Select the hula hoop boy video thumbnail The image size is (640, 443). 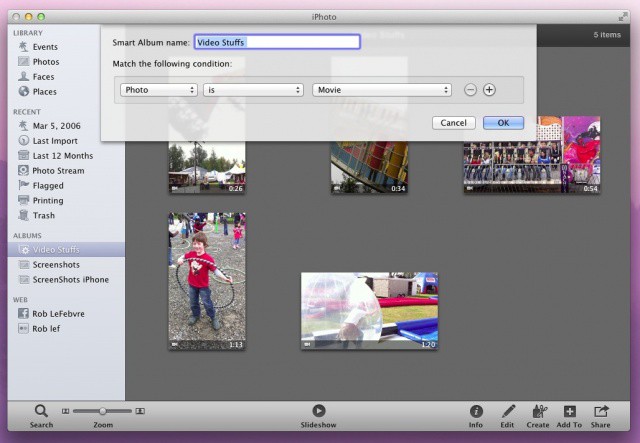pyautogui.click(x=207, y=281)
